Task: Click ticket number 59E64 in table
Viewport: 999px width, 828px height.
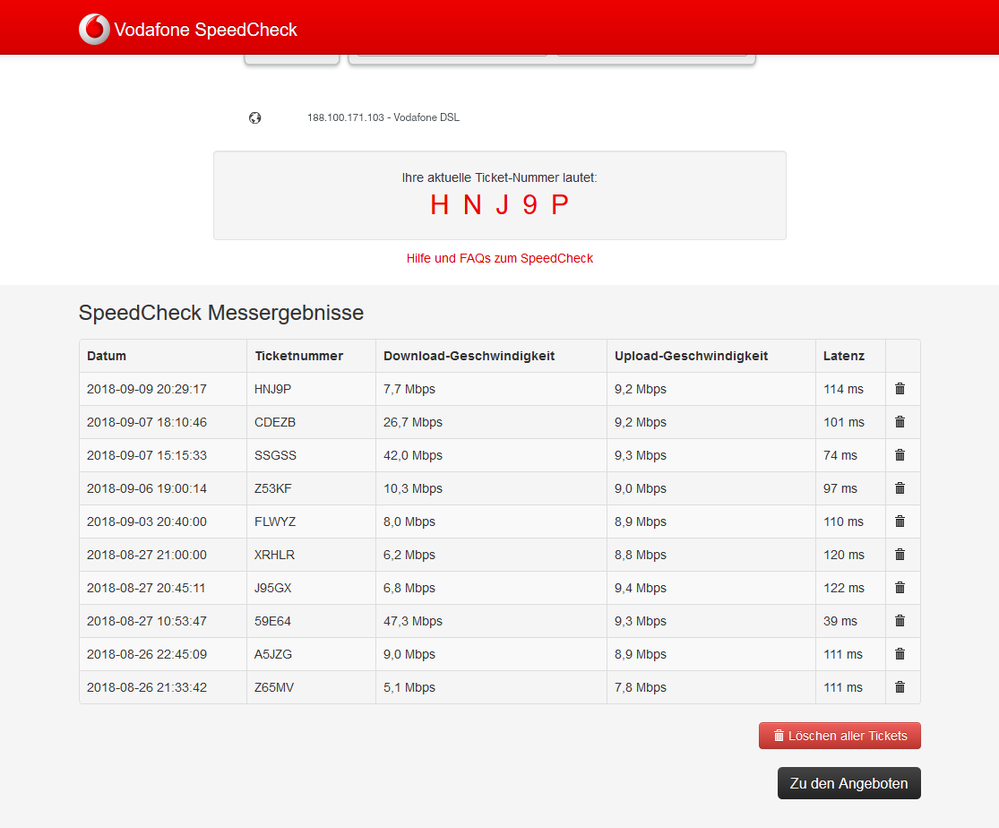Action: (273, 621)
